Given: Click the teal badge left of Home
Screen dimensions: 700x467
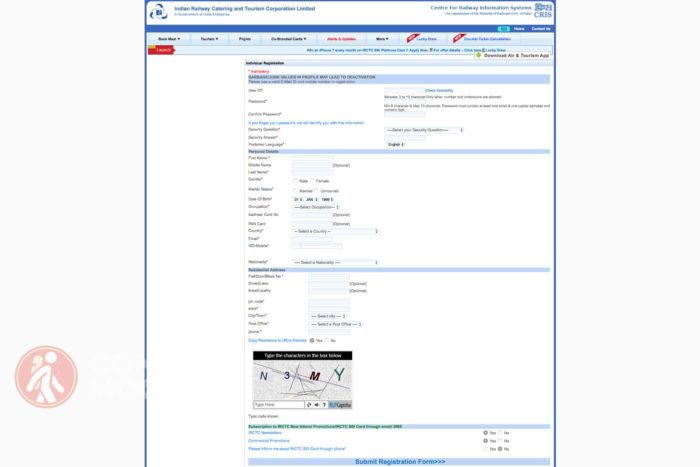Looking at the screenshot, I should pos(504,29).
